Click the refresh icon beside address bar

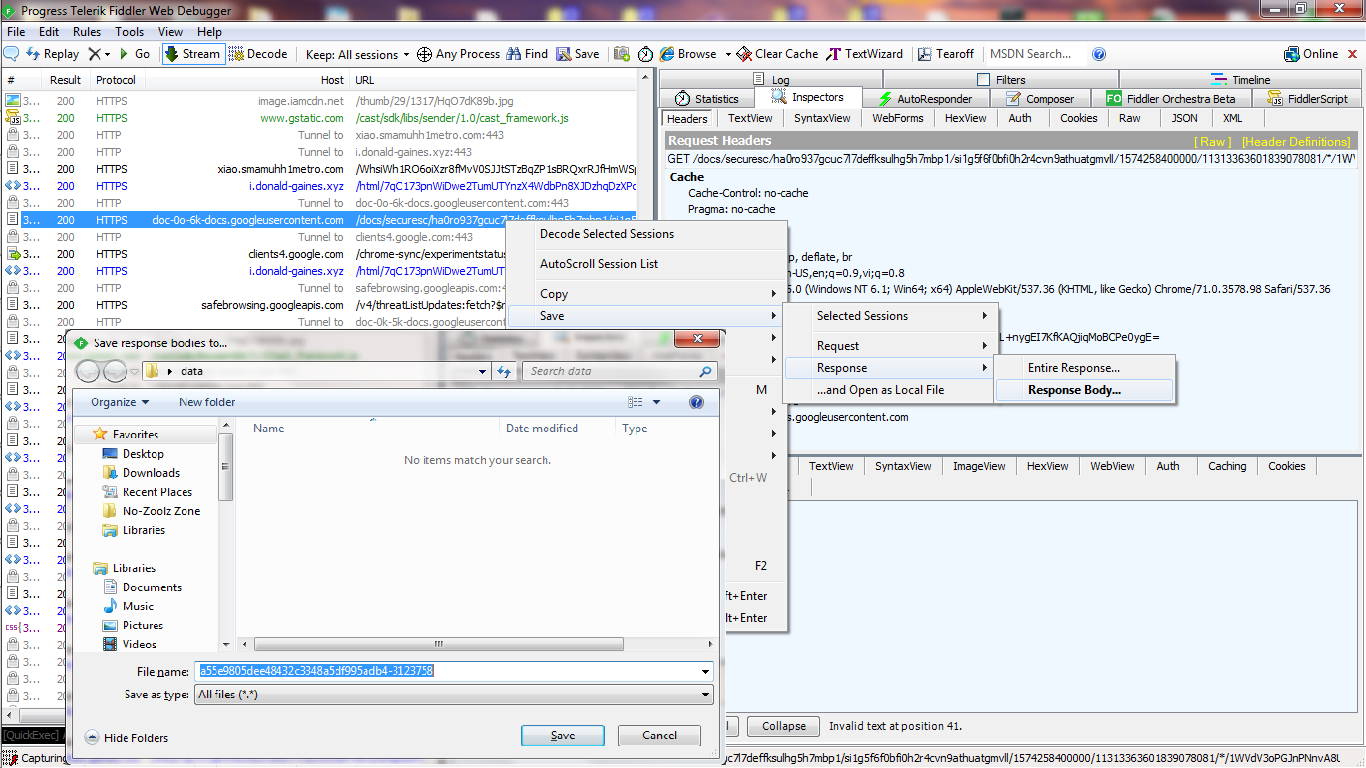point(505,371)
